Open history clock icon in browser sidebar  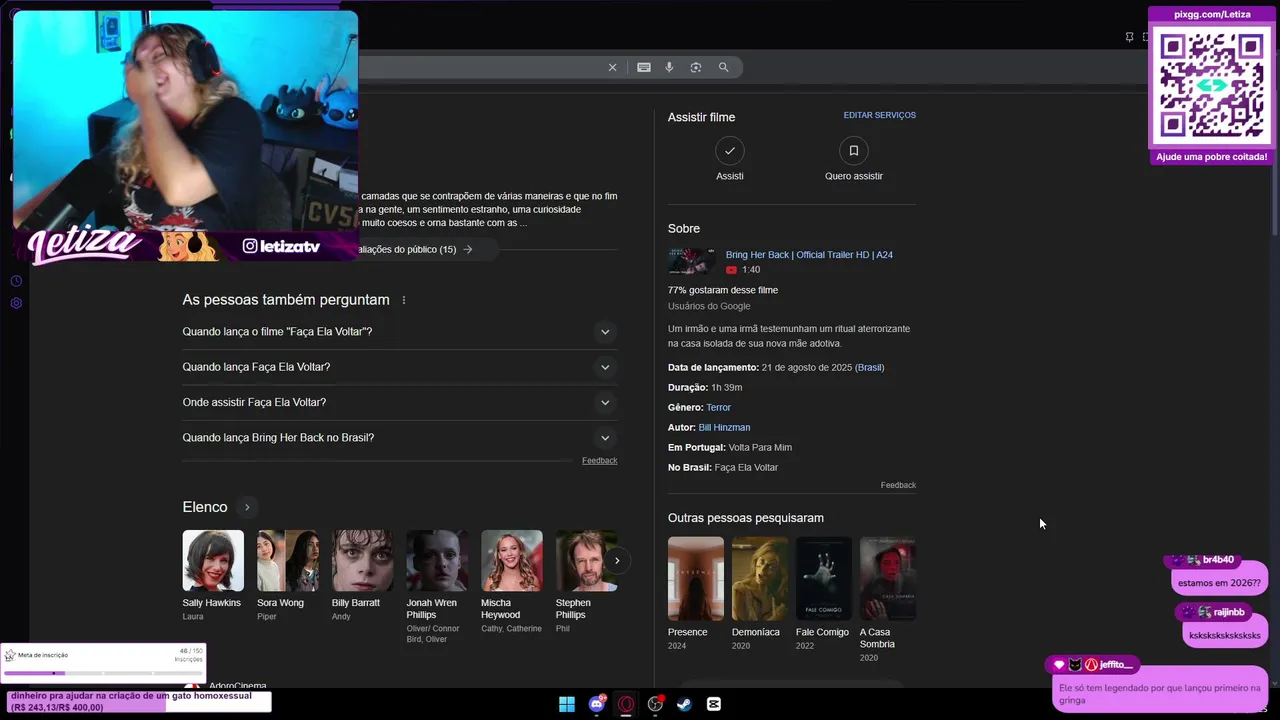click(16, 281)
